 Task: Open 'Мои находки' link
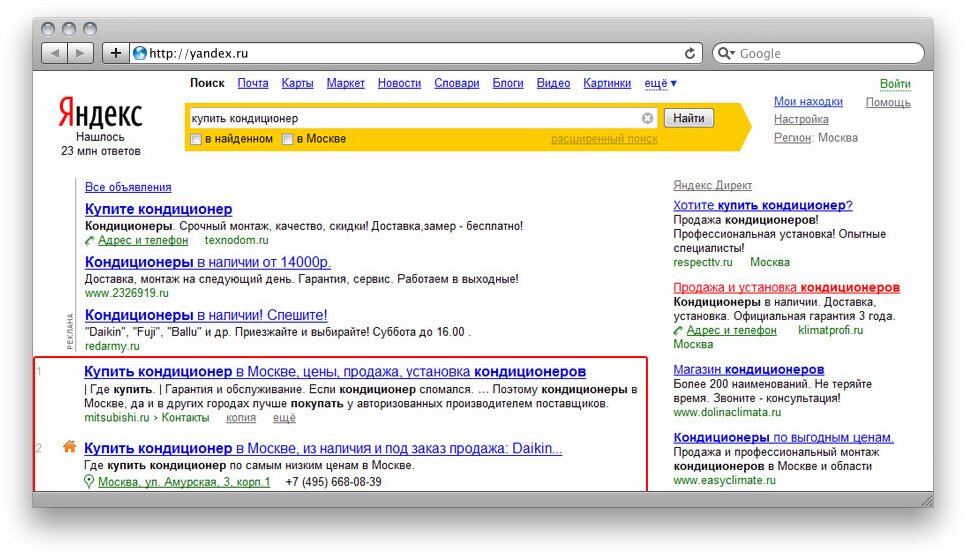click(x=808, y=102)
